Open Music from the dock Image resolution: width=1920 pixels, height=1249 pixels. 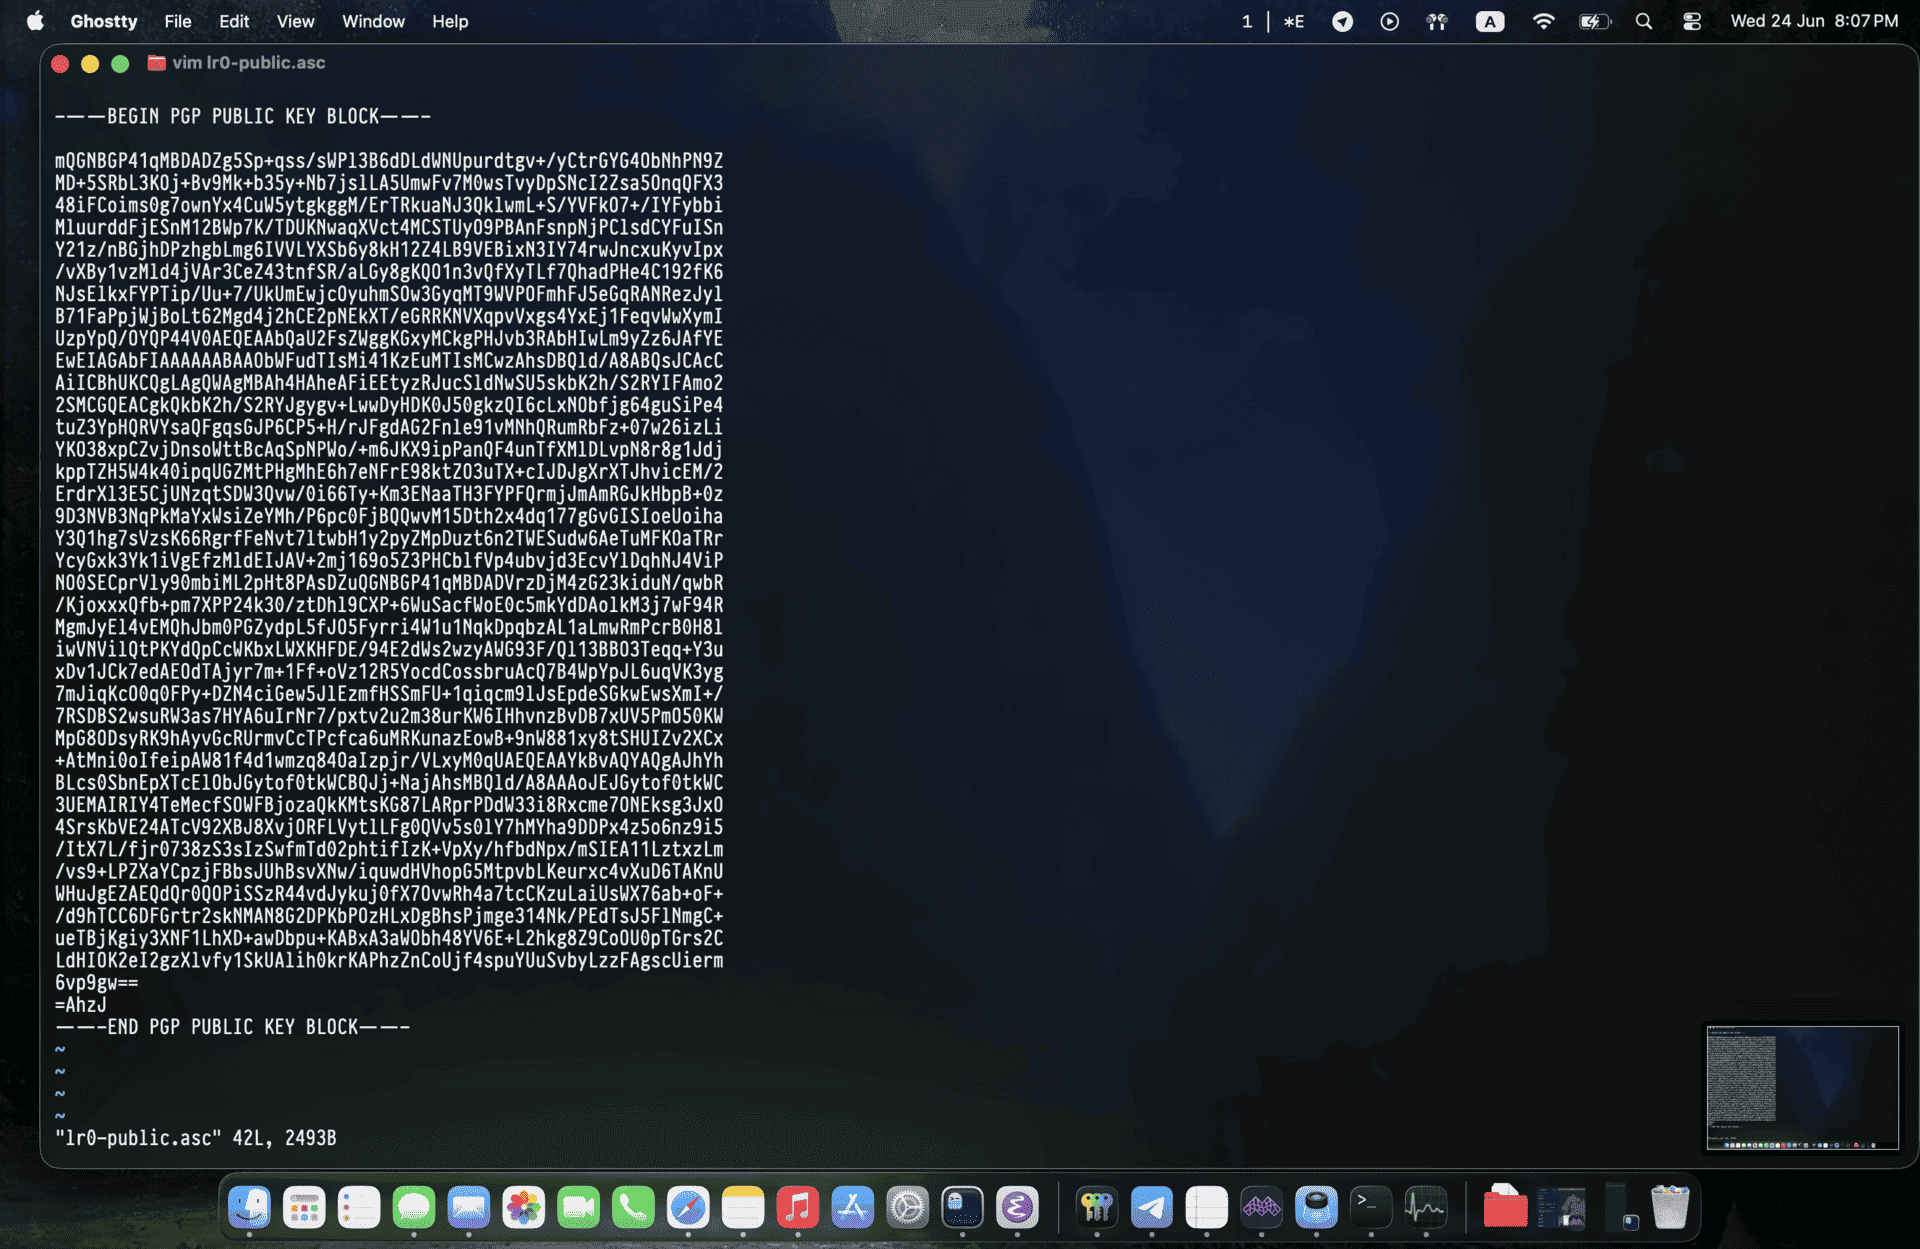(798, 1208)
